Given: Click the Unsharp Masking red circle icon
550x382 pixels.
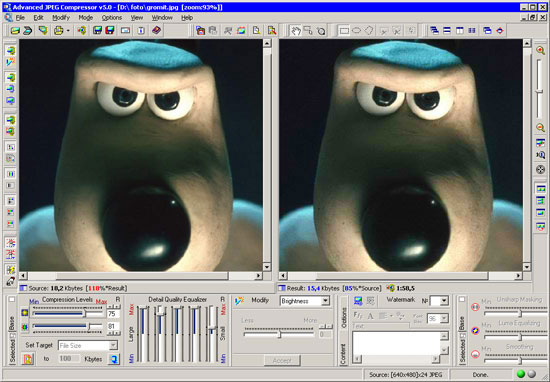Looking at the screenshot, I should [x=475, y=307].
